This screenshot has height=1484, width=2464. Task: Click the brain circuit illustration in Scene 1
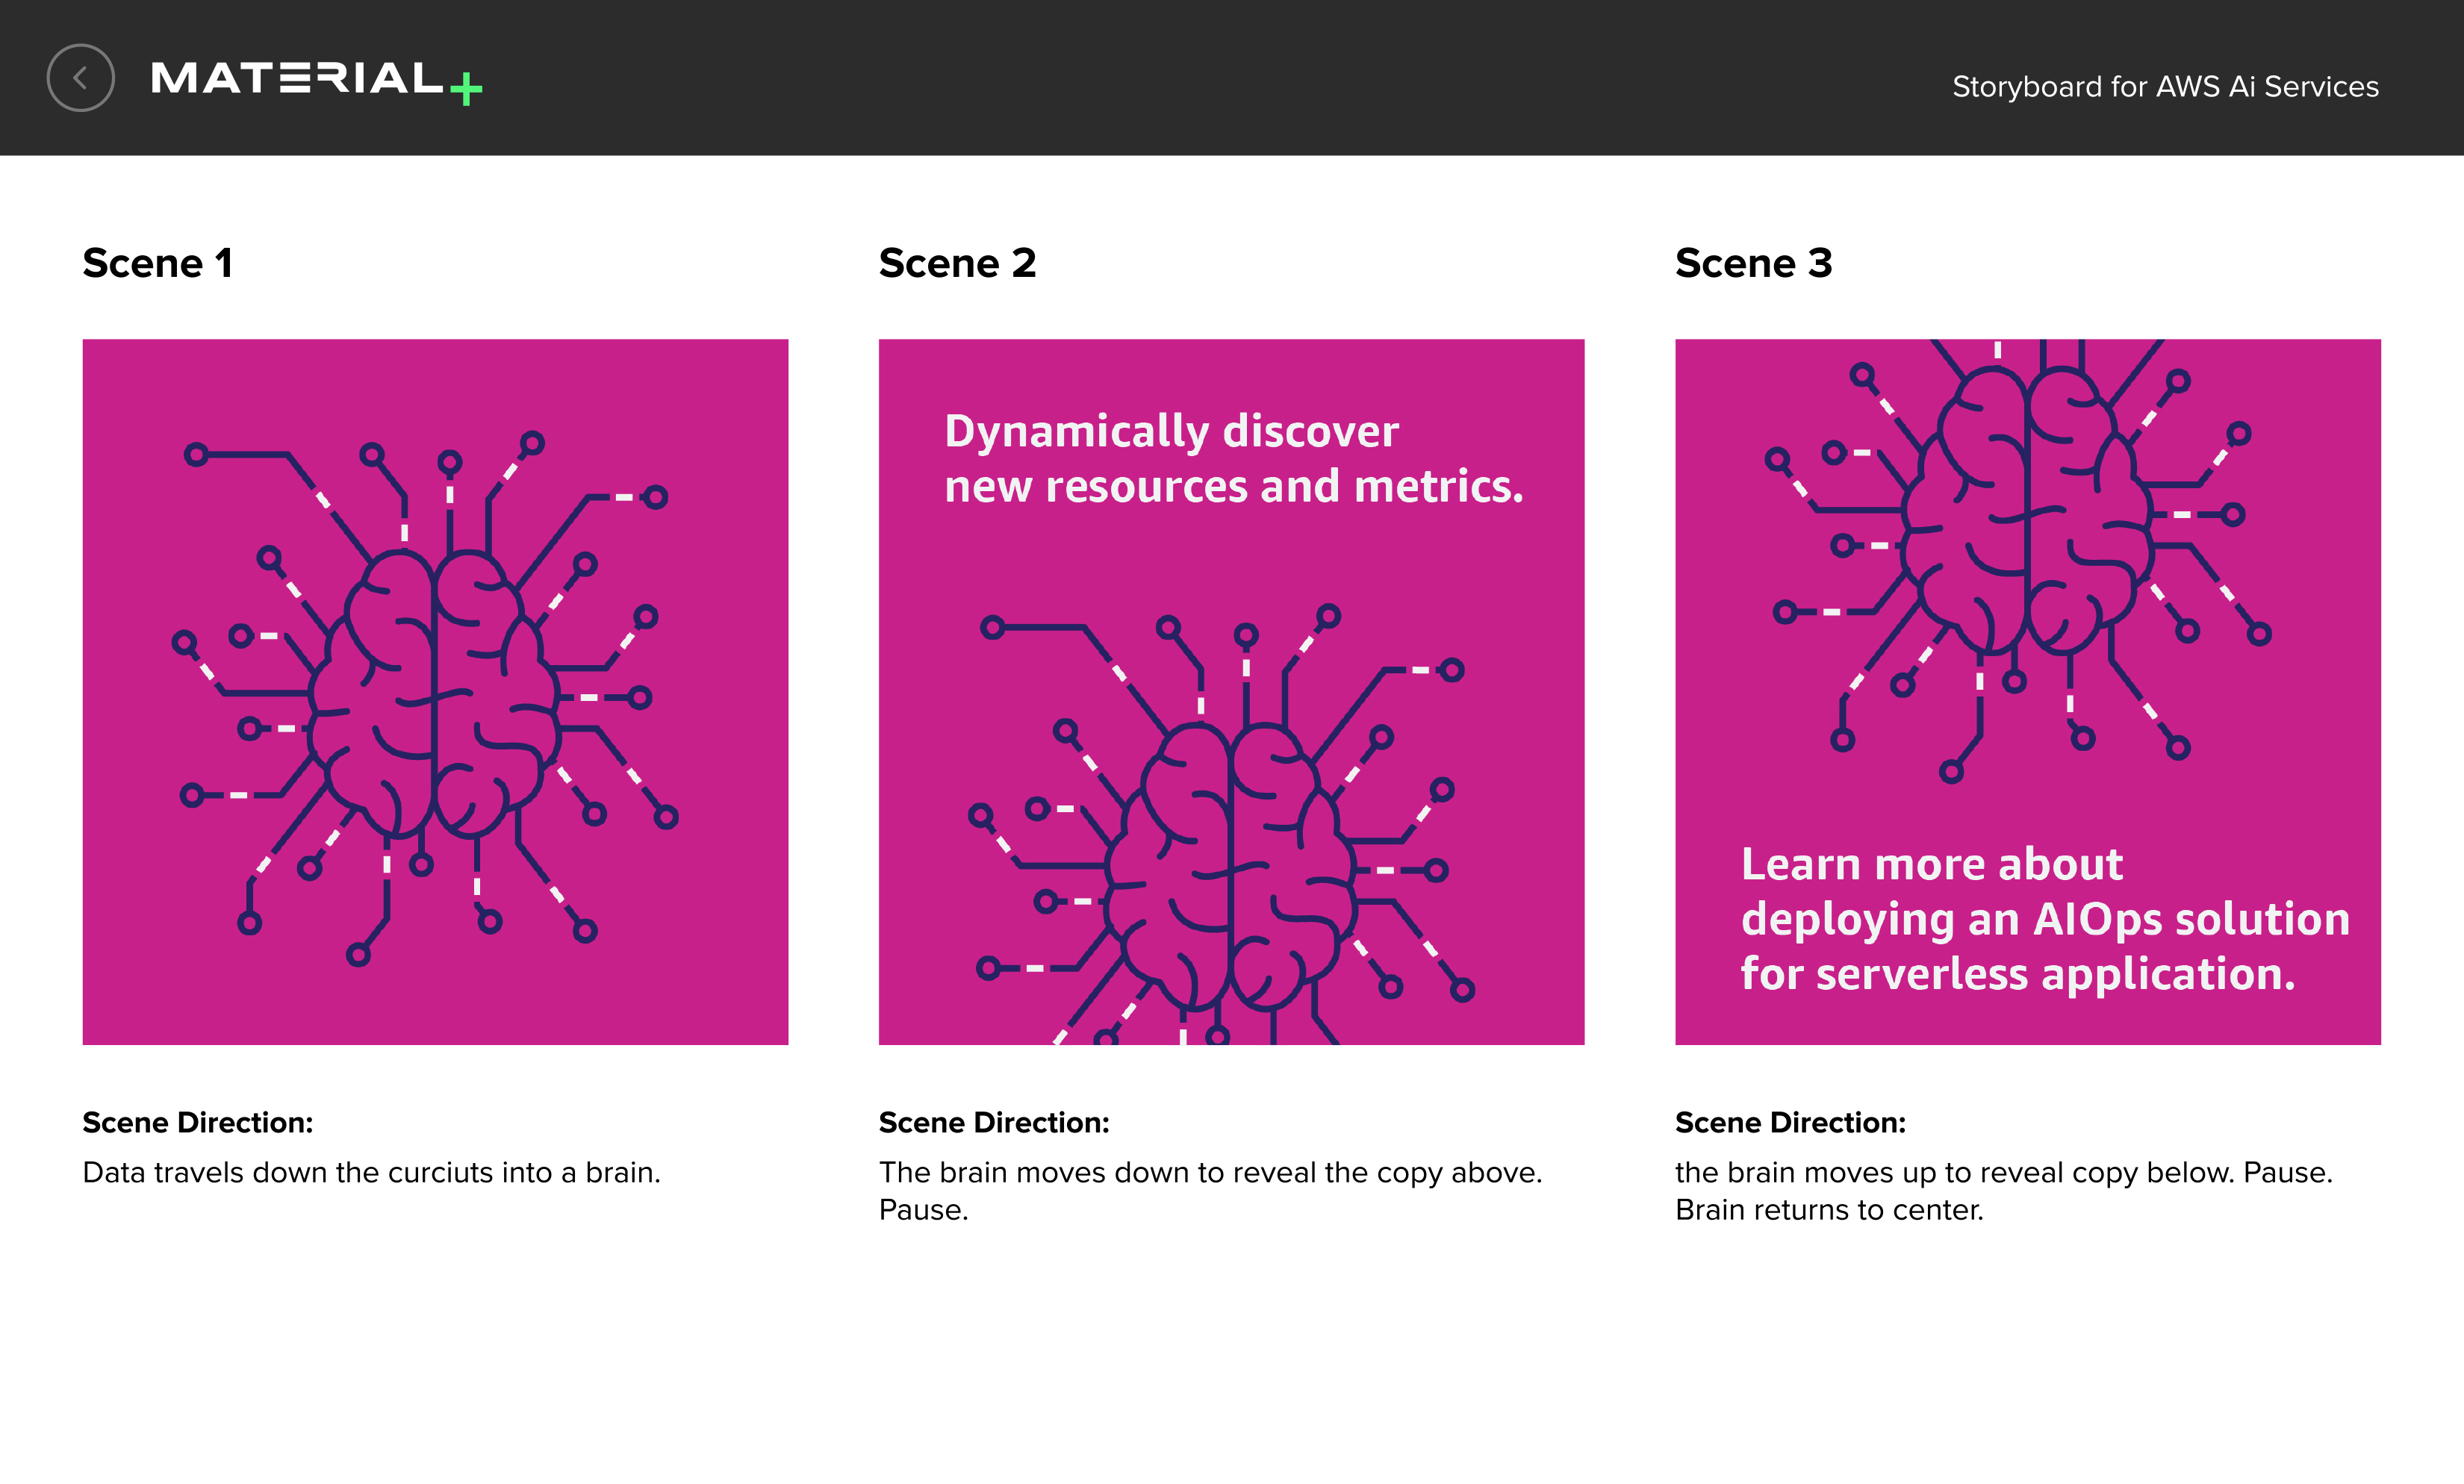[x=432, y=694]
